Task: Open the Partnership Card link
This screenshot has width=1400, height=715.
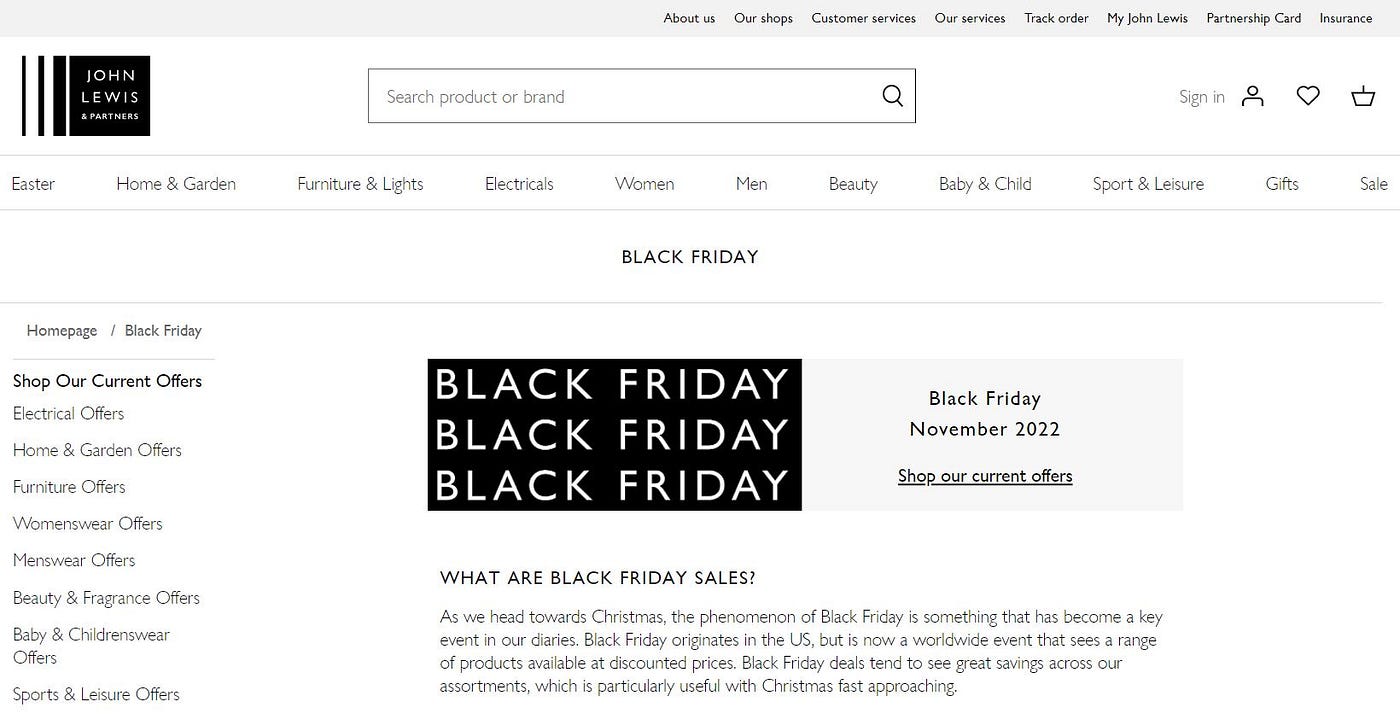Action: (1254, 18)
